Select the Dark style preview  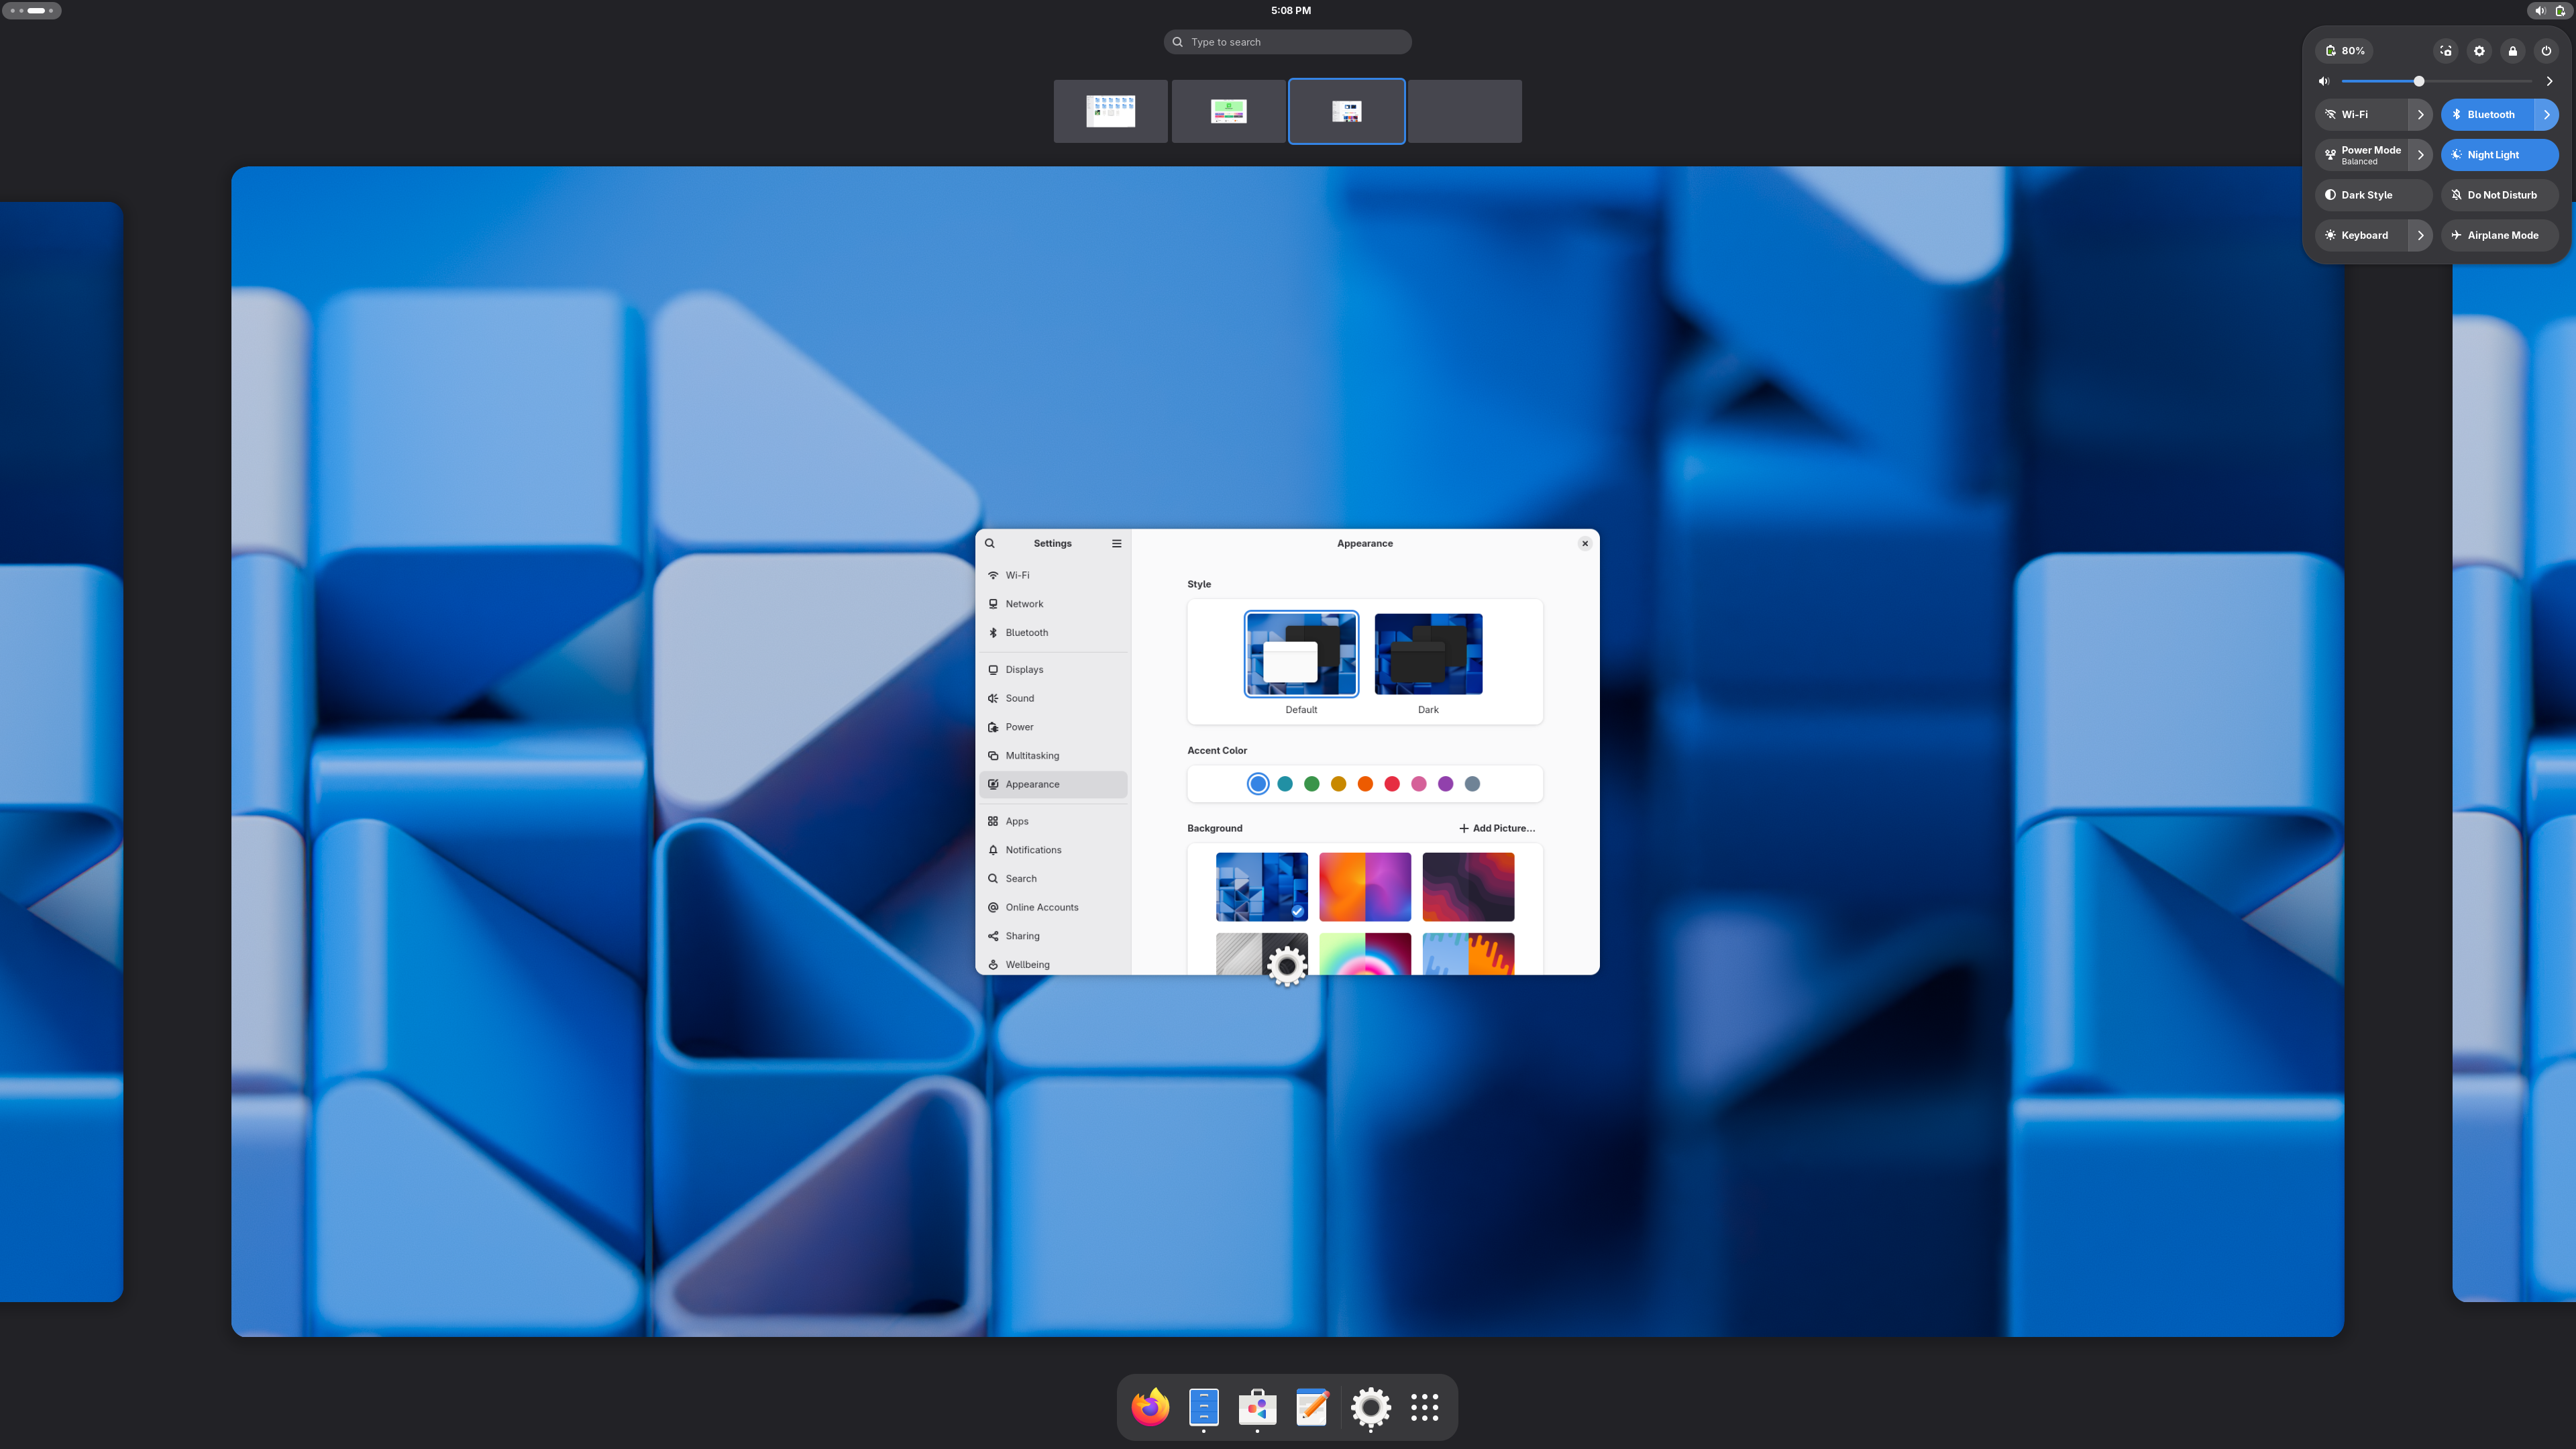[x=1428, y=655]
